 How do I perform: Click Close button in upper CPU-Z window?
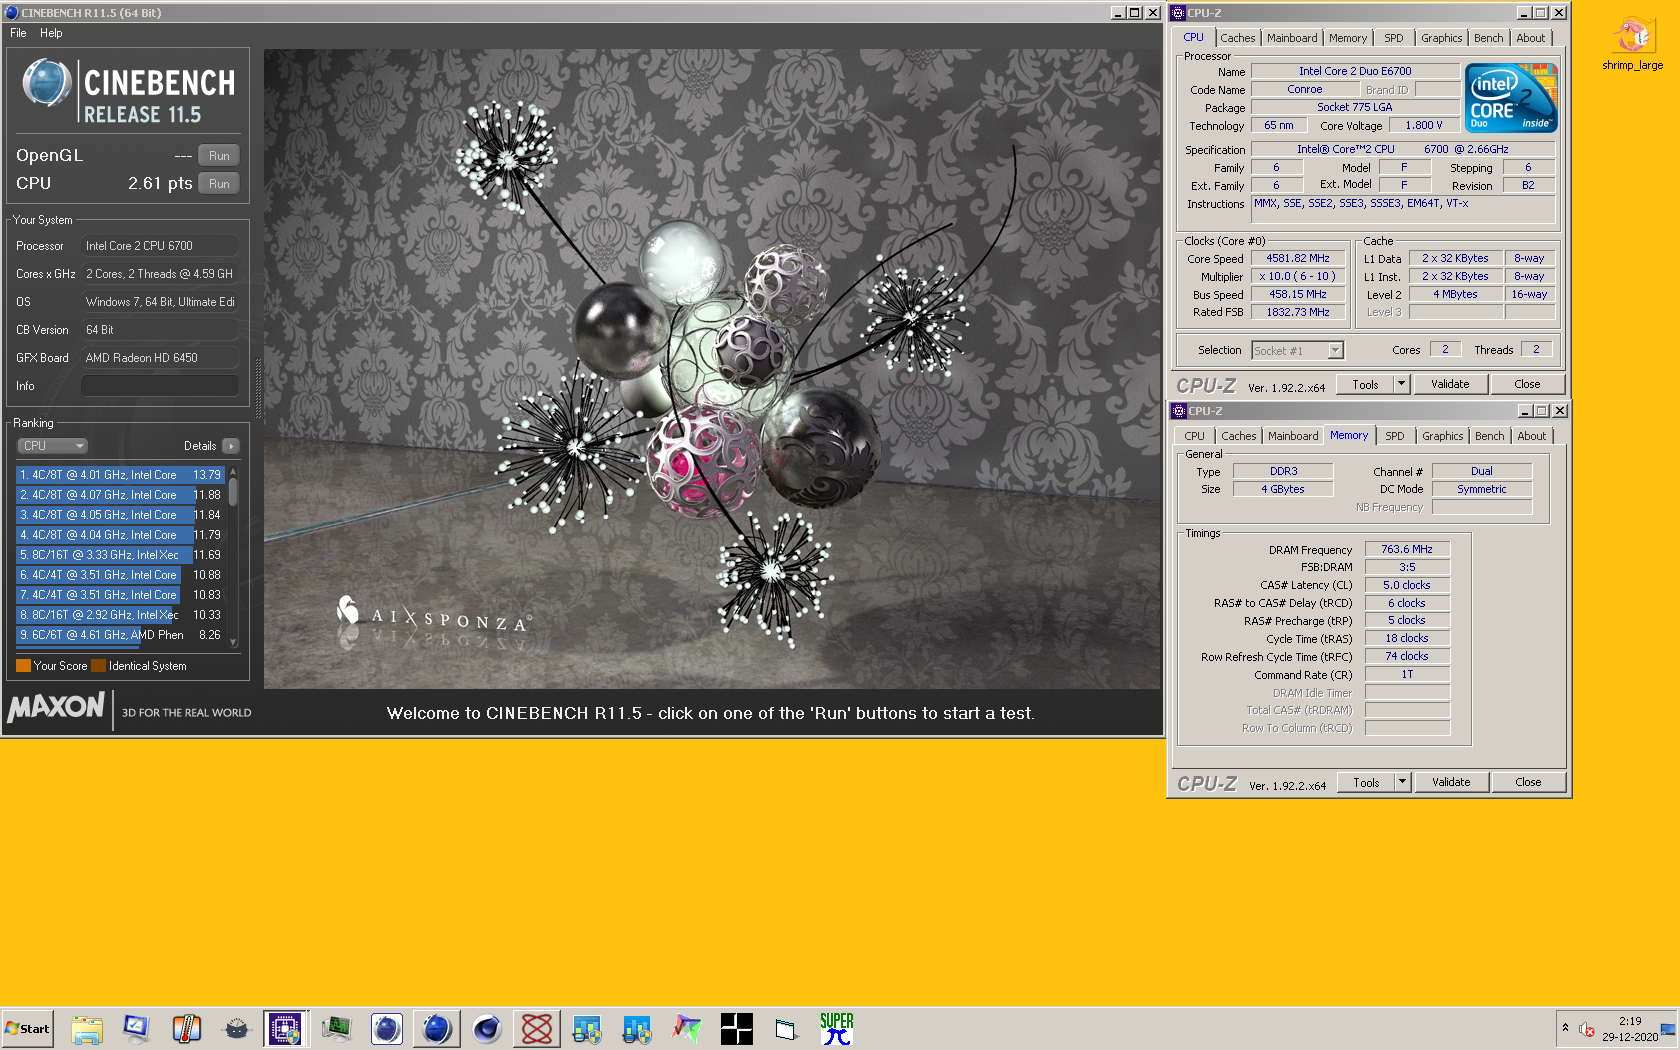[x=1527, y=385]
